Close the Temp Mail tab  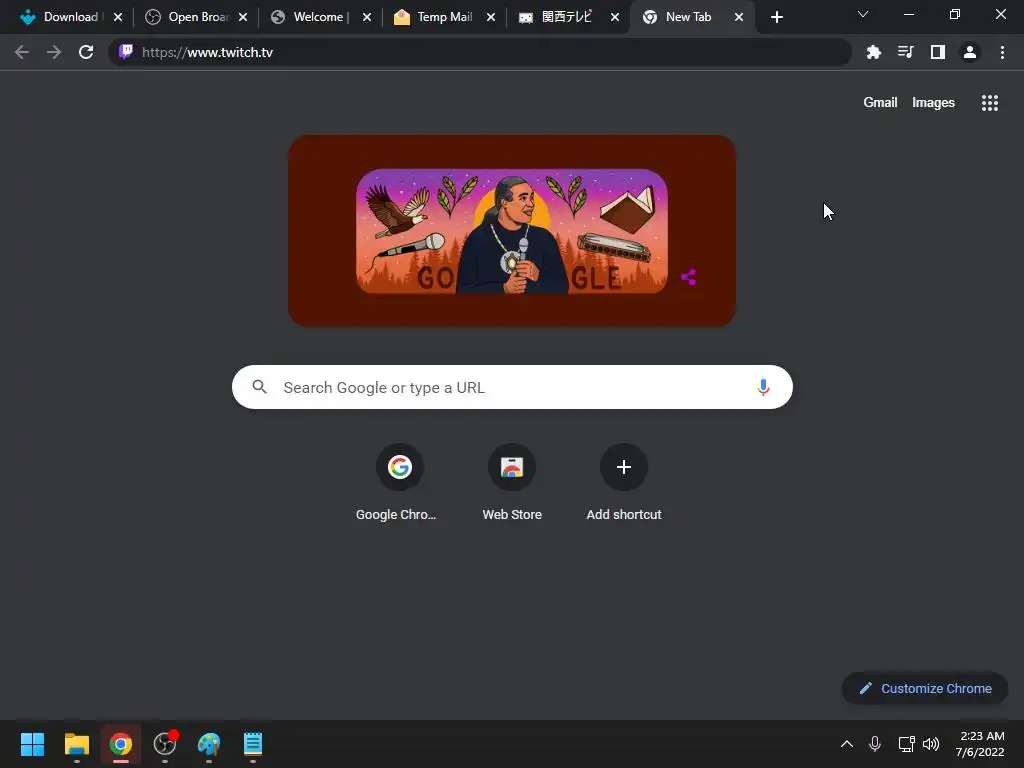click(x=490, y=17)
